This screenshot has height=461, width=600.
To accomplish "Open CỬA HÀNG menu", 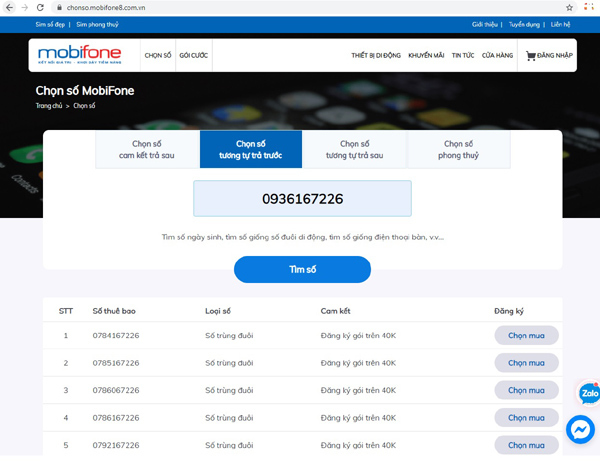I will (x=497, y=55).
